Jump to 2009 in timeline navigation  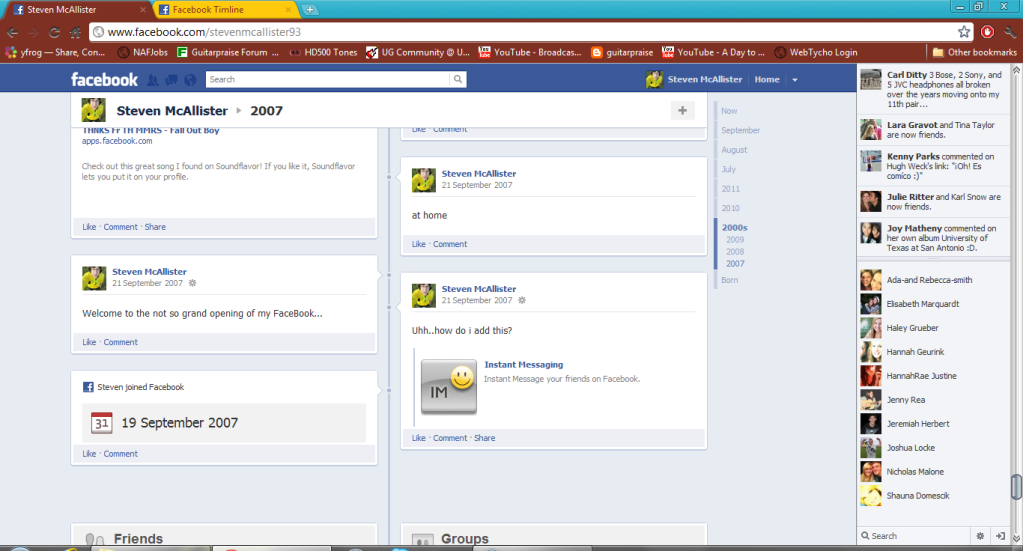pos(735,240)
